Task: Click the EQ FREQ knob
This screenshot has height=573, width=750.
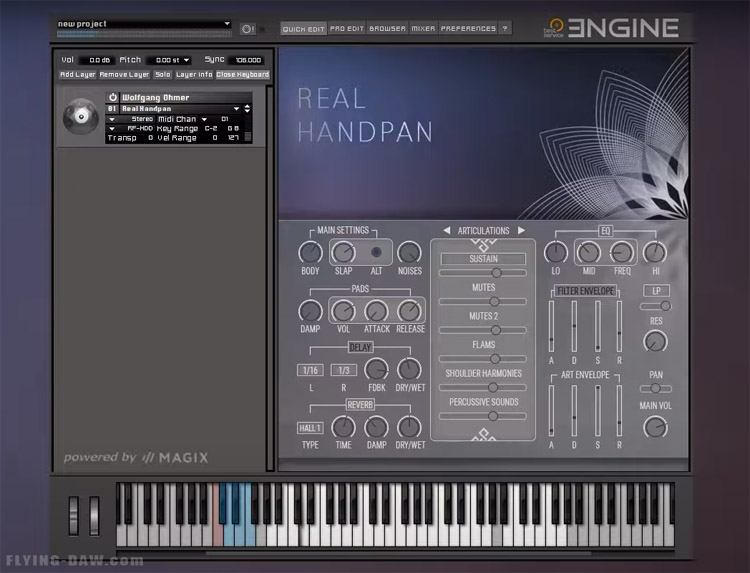Action: [x=622, y=252]
